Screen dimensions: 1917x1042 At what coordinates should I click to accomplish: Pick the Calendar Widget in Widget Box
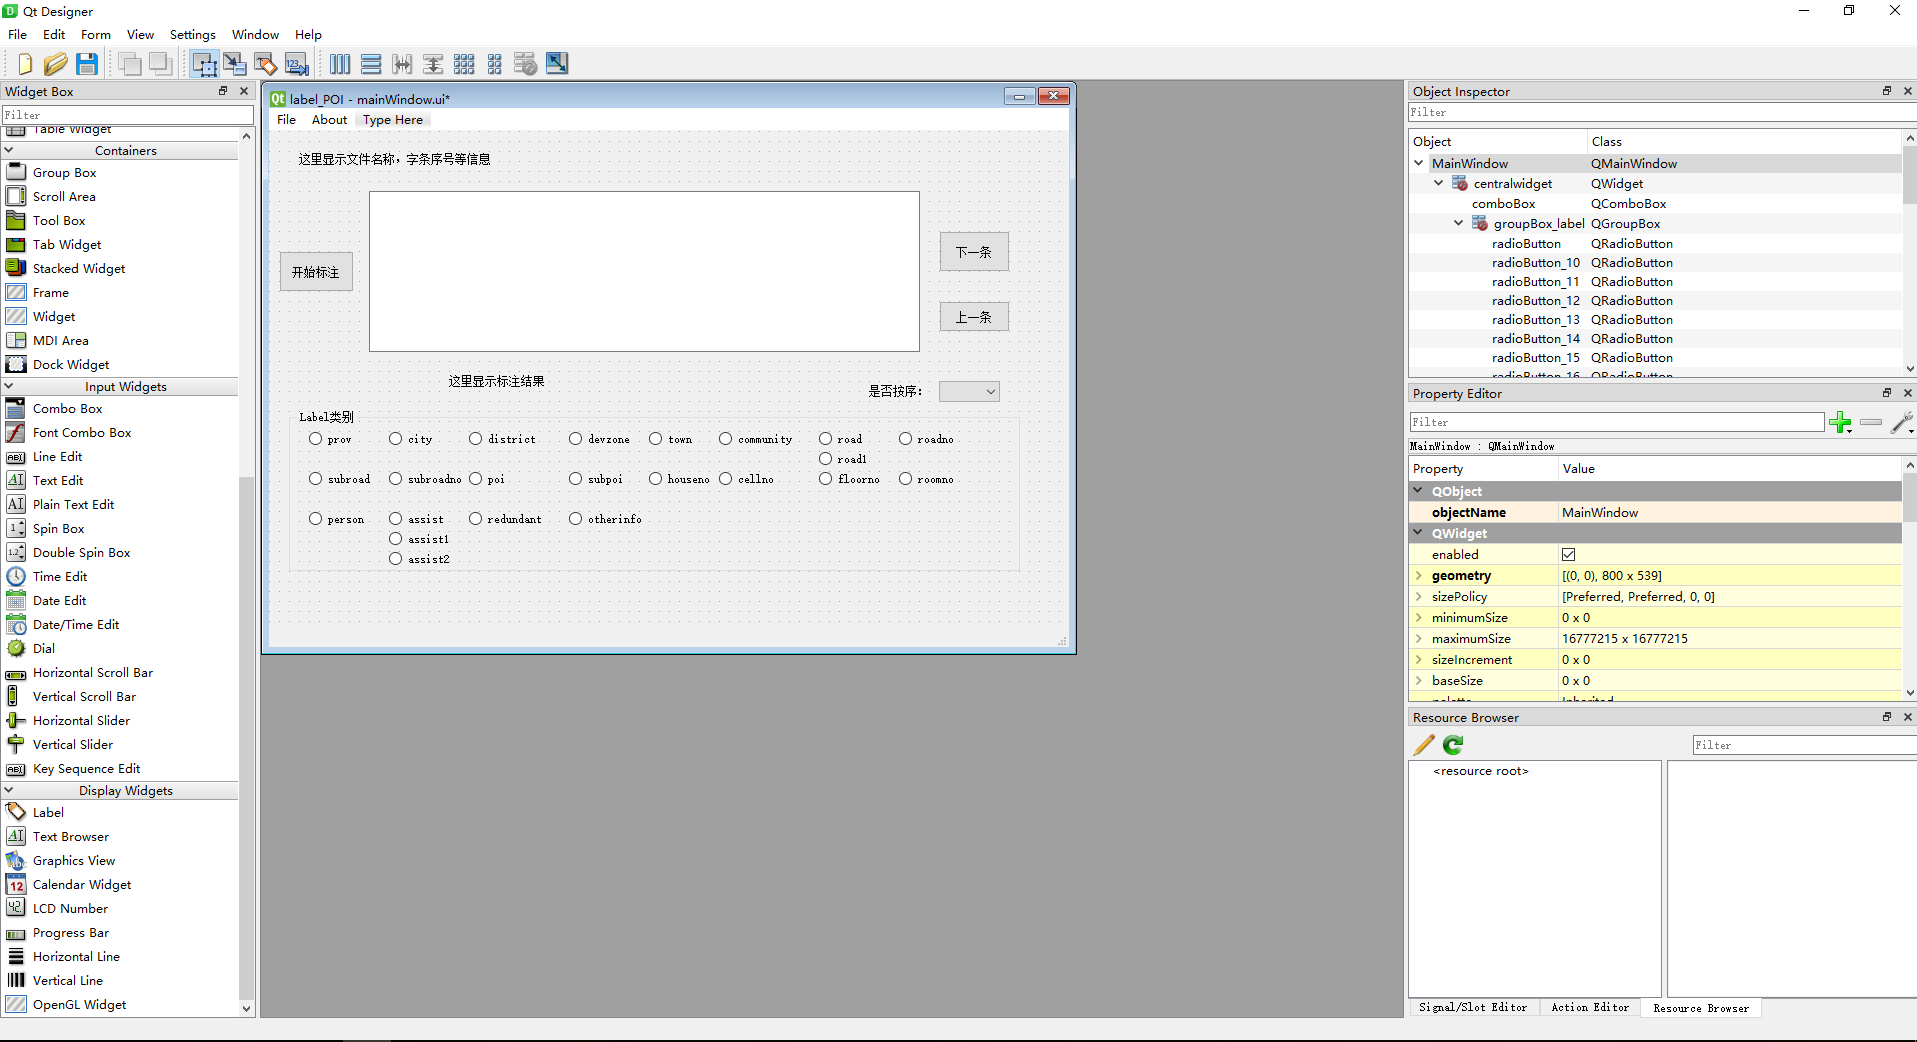[82, 885]
